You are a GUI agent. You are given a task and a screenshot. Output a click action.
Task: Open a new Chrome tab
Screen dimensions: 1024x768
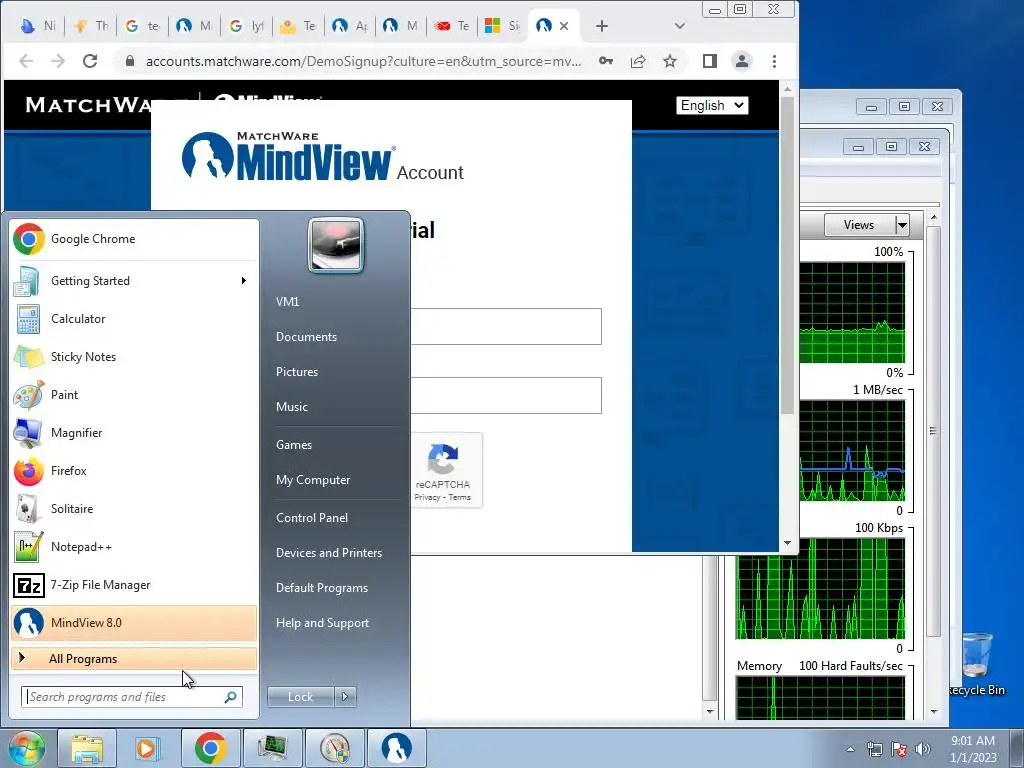pos(602,26)
